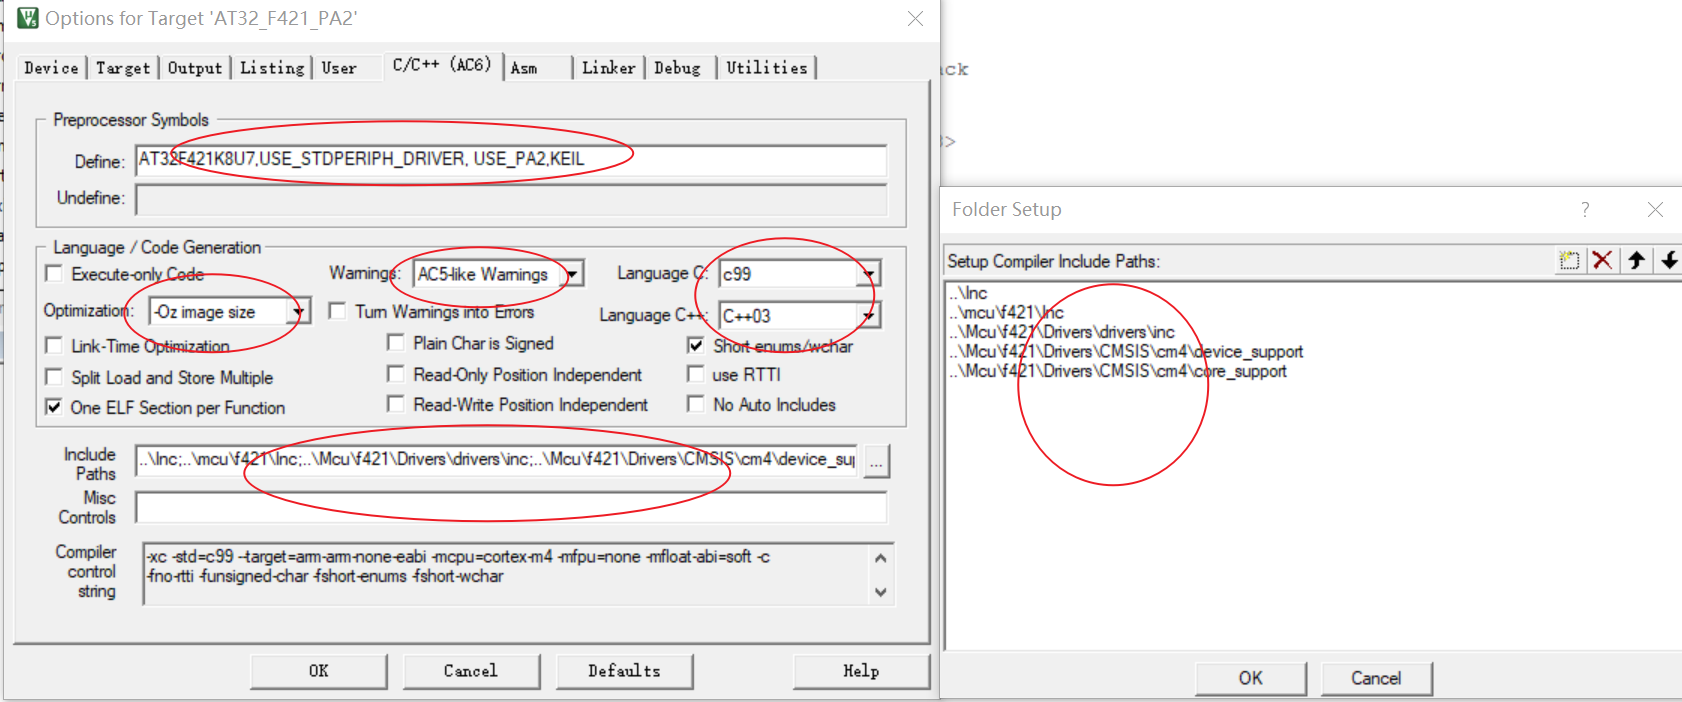This screenshot has width=1682, height=702.
Task: Enable the use RTTI checkbox
Action: click(696, 374)
